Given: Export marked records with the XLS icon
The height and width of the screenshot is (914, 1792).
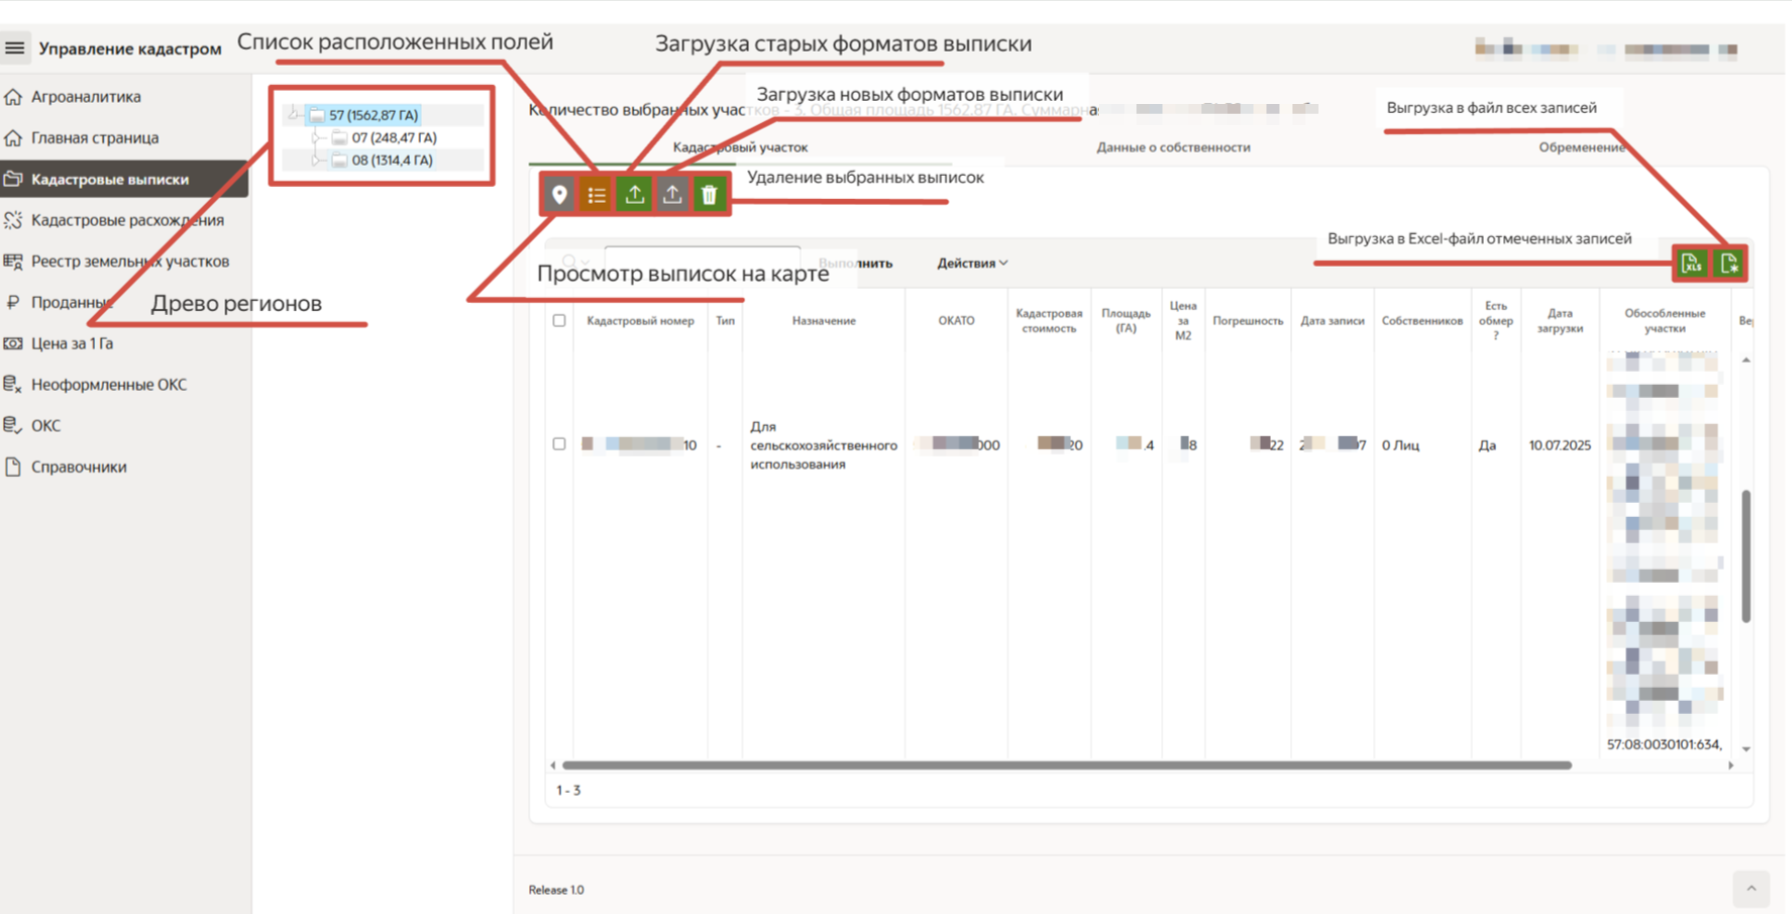Looking at the screenshot, I should pyautogui.click(x=1692, y=264).
